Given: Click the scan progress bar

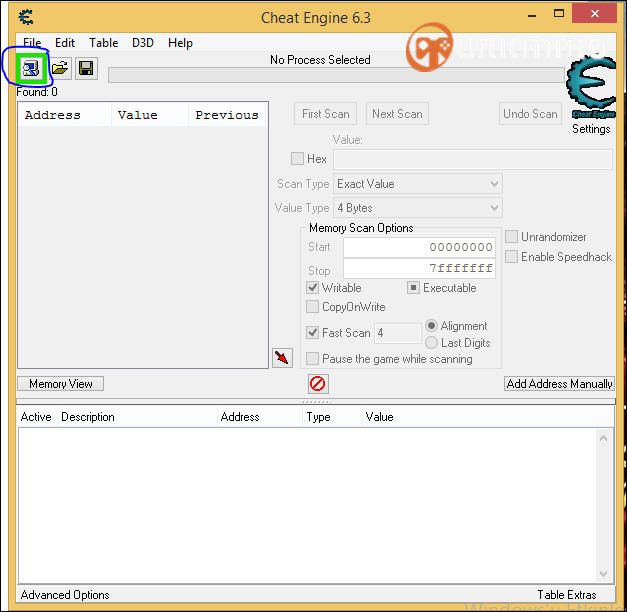Looking at the screenshot, I should [336, 75].
